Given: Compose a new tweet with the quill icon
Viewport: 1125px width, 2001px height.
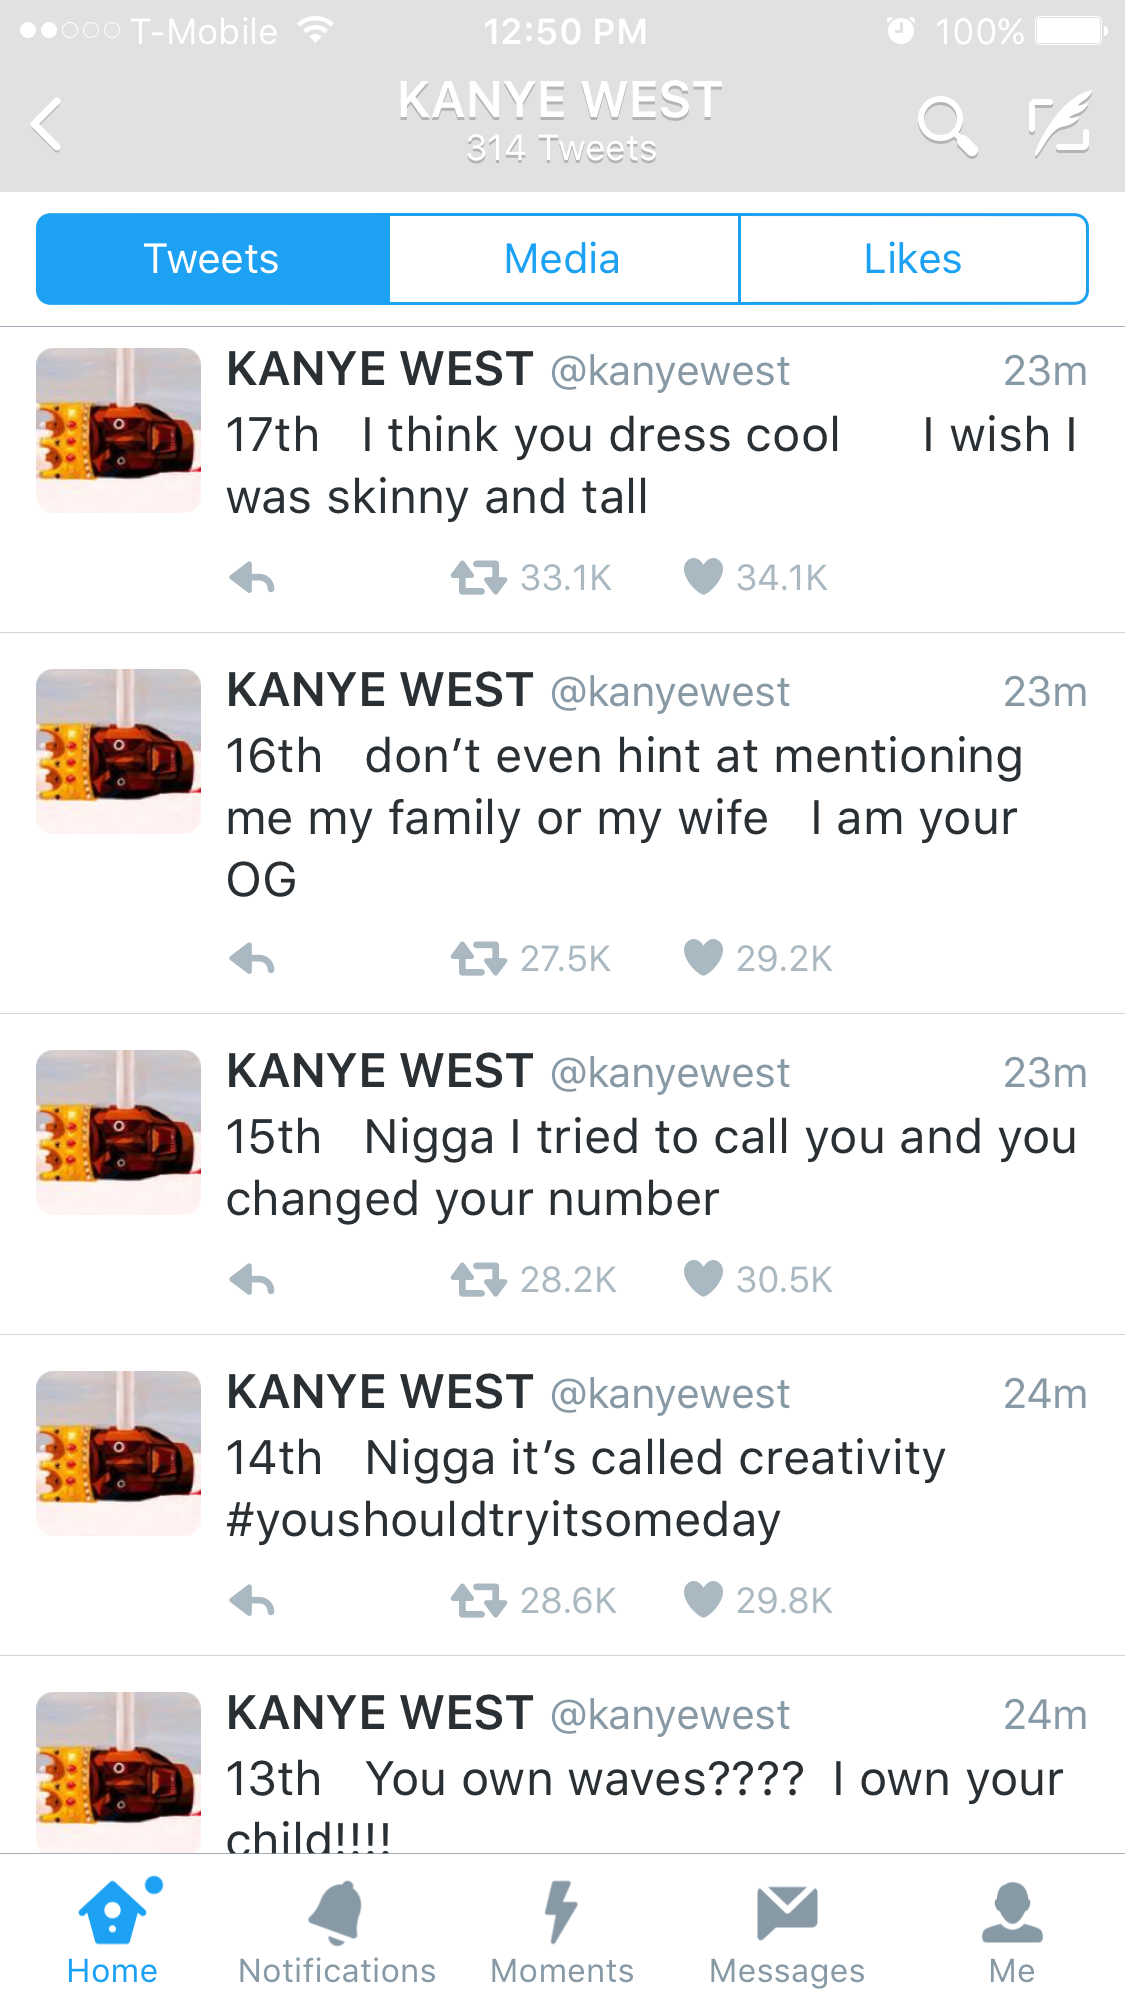Looking at the screenshot, I should pos(1060,125).
